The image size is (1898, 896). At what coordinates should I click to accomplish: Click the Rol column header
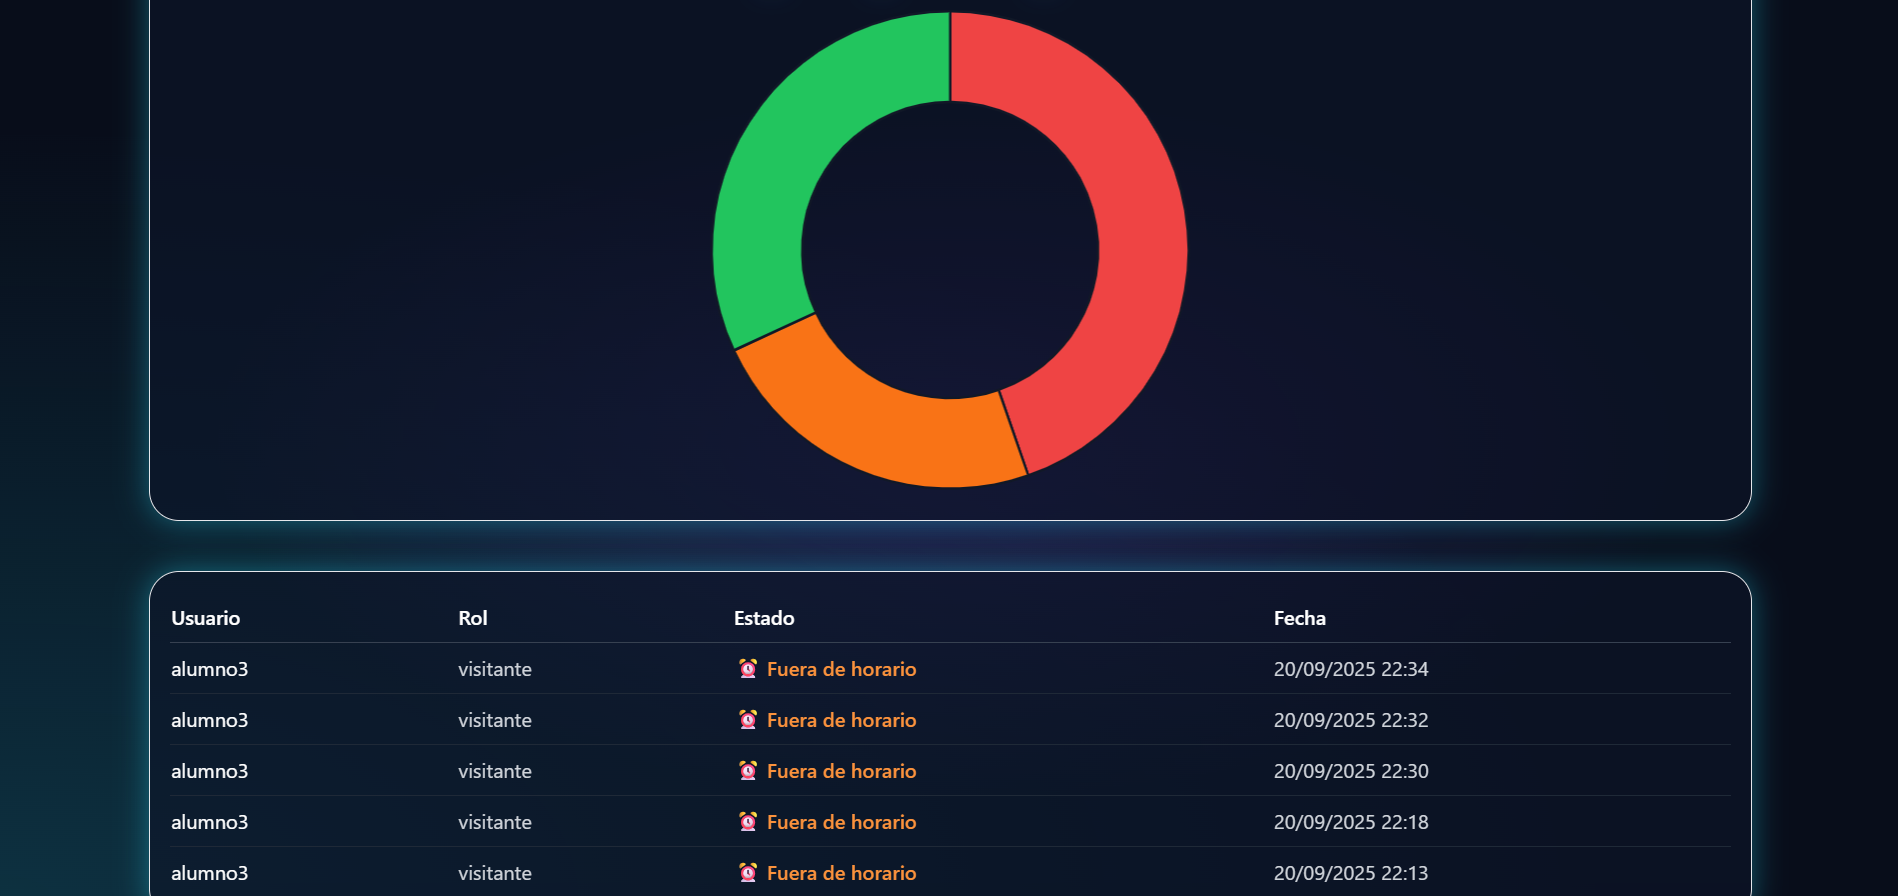click(473, 618)
